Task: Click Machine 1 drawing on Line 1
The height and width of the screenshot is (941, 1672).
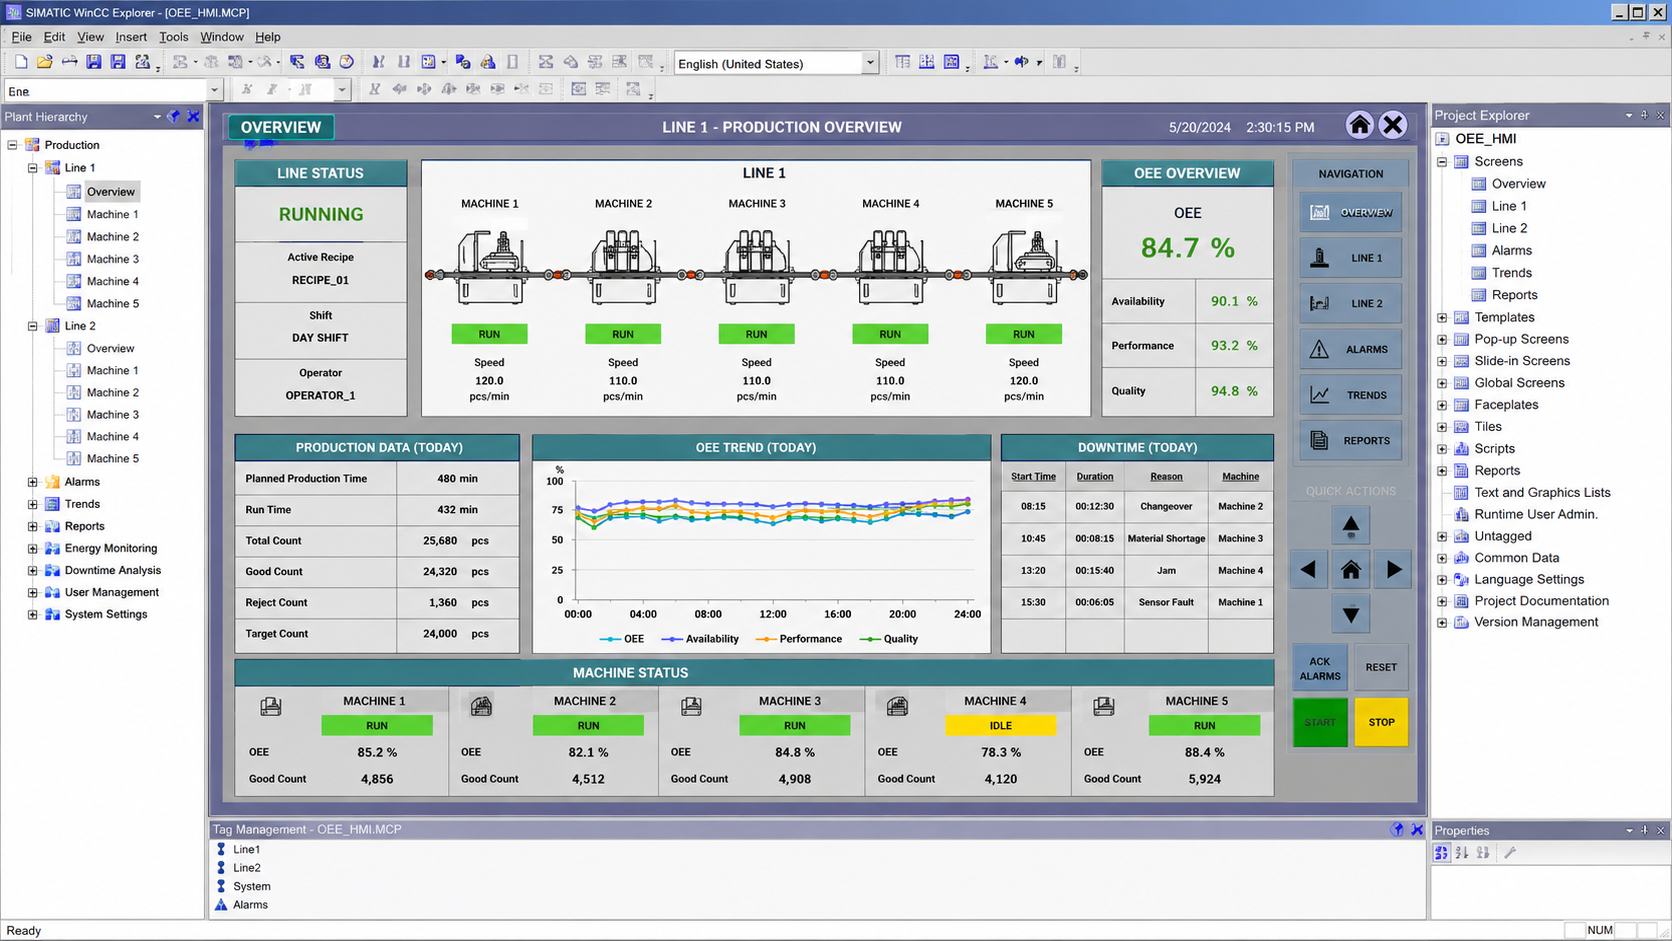Action: click(x=490, y=266)
